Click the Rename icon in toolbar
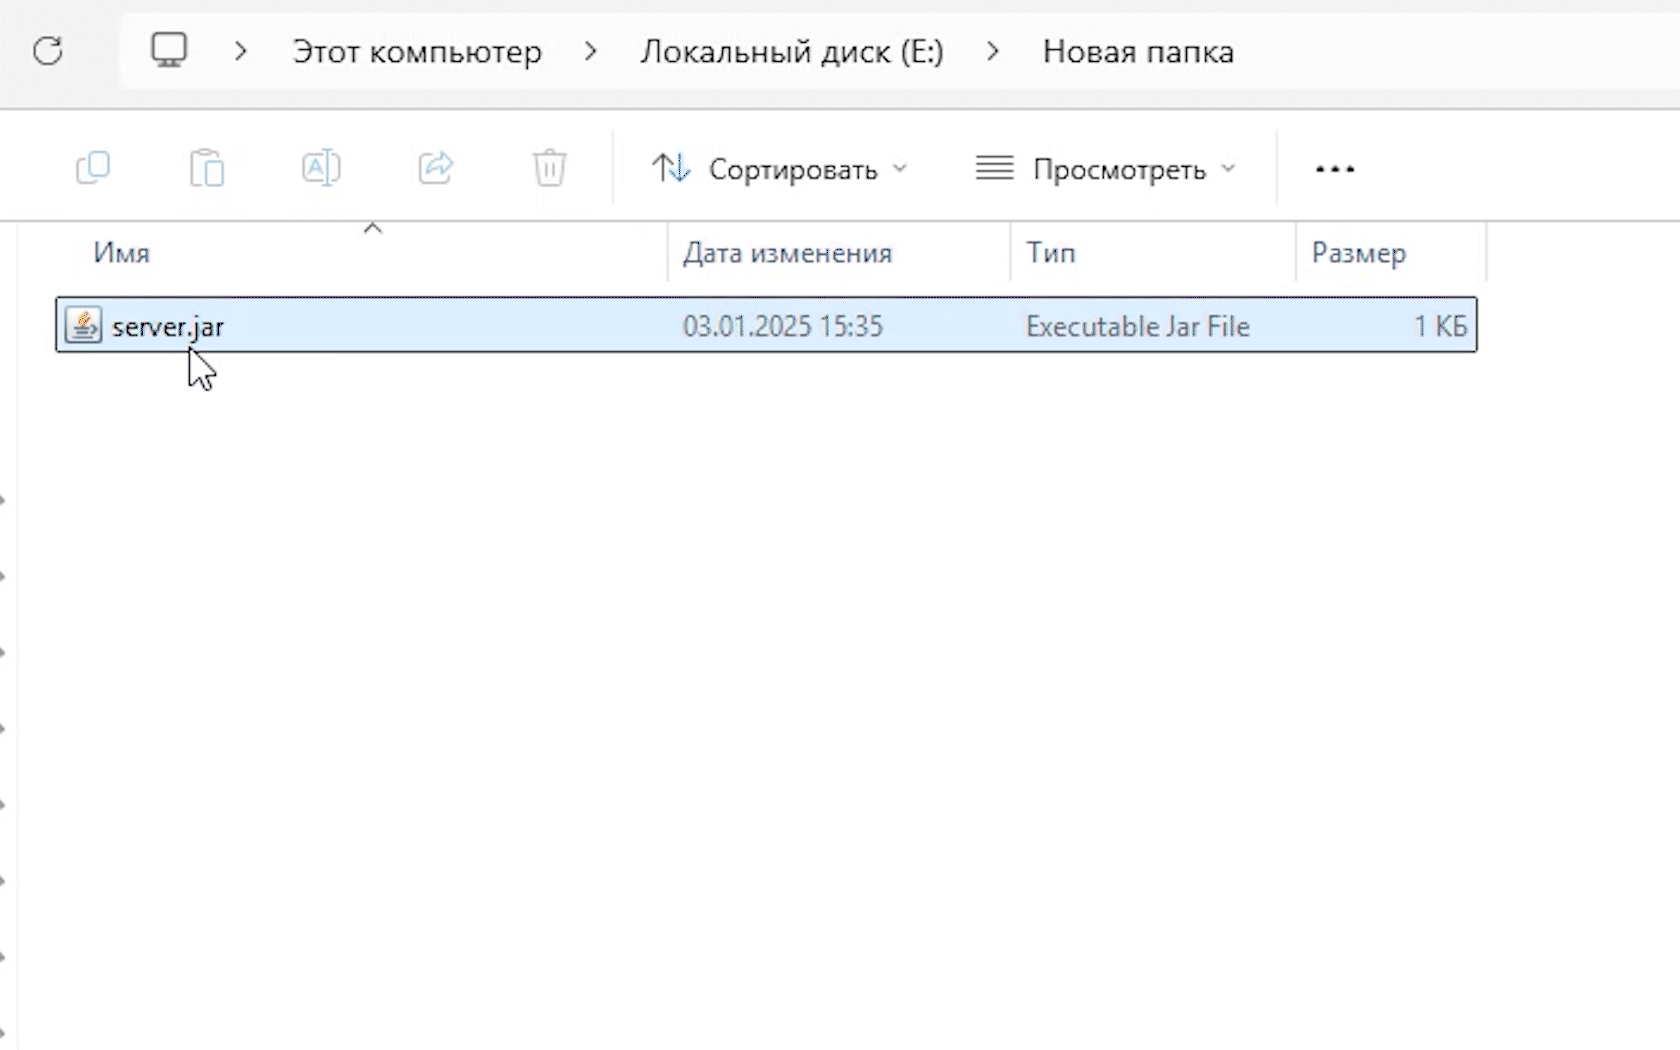 (x=321, y=168)
